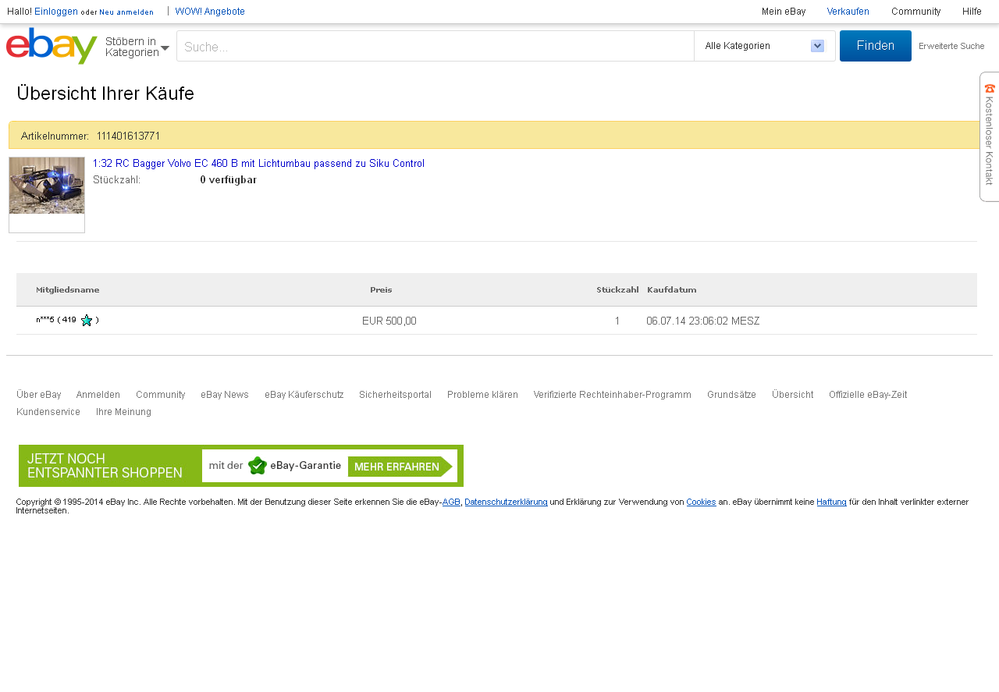
Task: Click the eBay logo
Action: click(51, 46)
